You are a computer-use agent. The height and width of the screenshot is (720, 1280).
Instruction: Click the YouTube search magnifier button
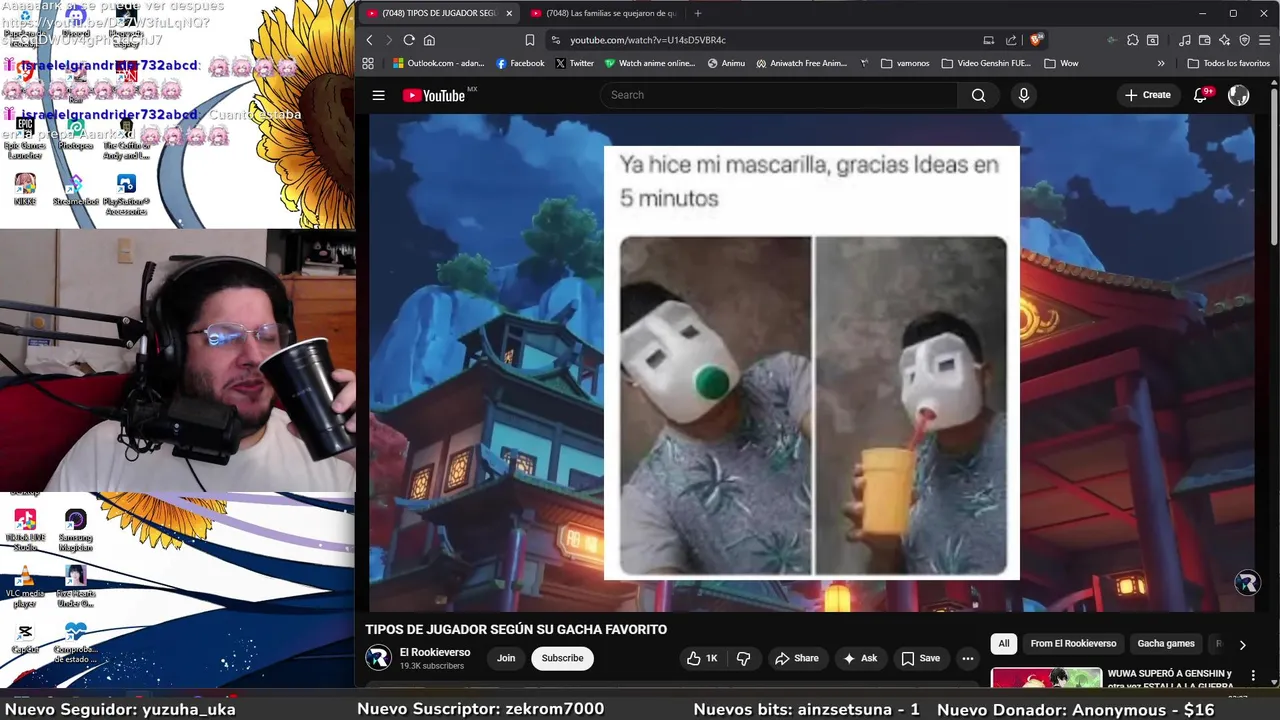point(978,95)
